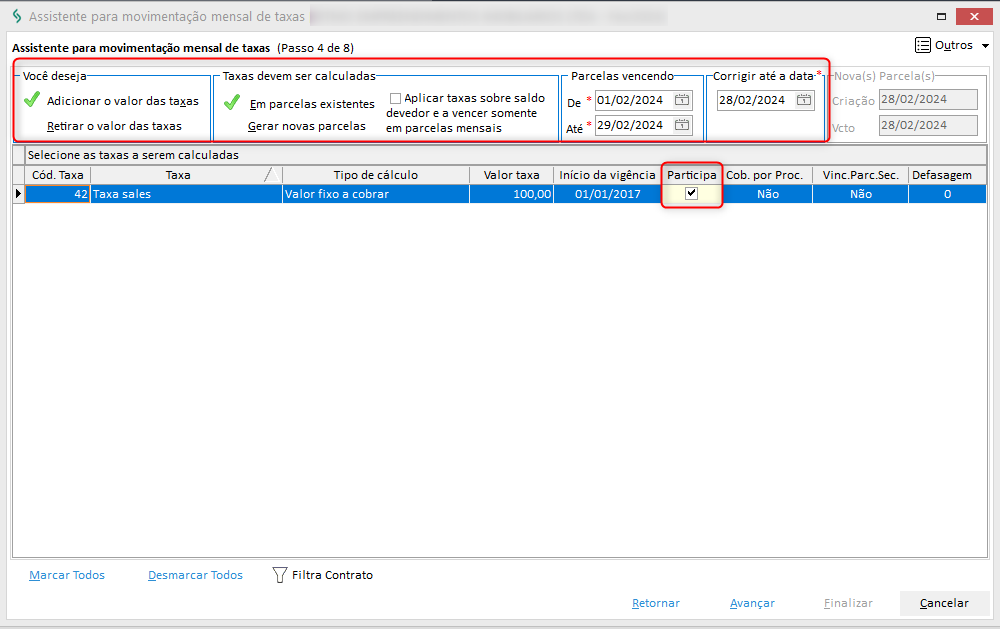Go back with Retornar

click(656, 603)
